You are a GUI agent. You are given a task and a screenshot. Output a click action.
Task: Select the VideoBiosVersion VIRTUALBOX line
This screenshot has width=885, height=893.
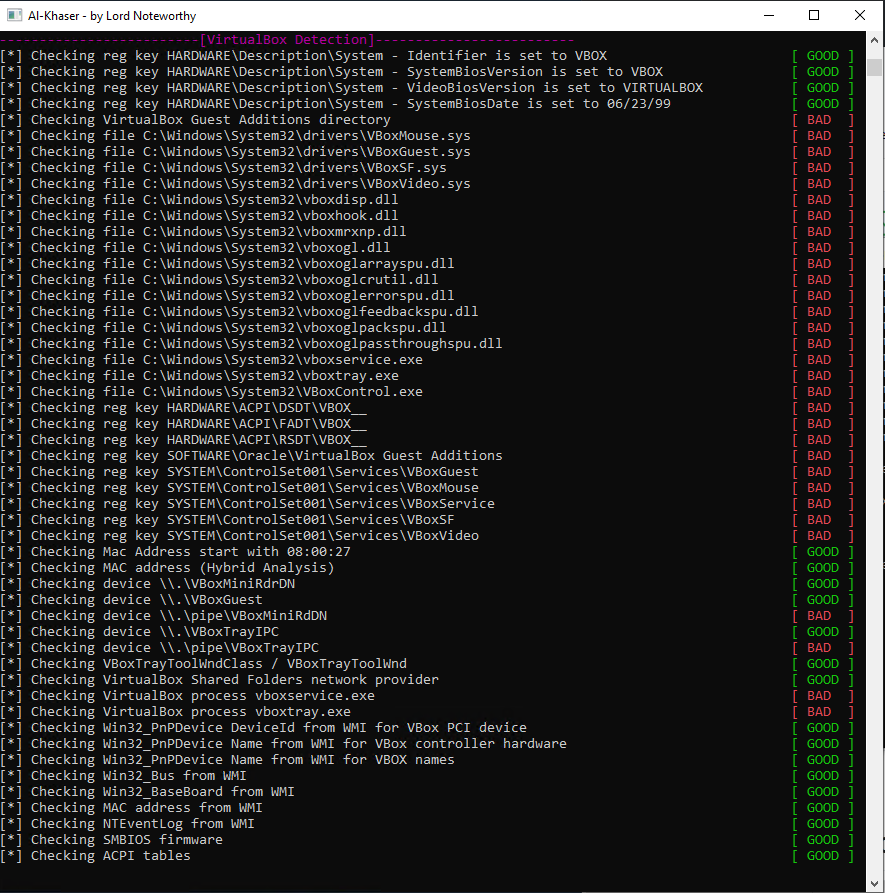[x=427, y=88]
